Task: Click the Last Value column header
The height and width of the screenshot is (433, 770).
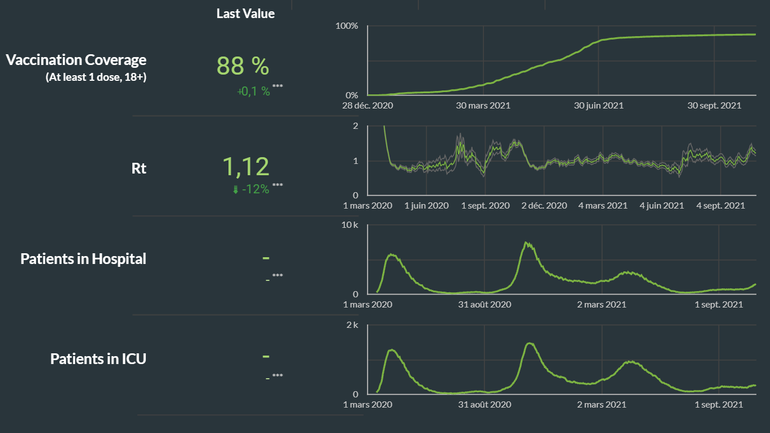Action: pyautogui.click(x=245, y=14)
